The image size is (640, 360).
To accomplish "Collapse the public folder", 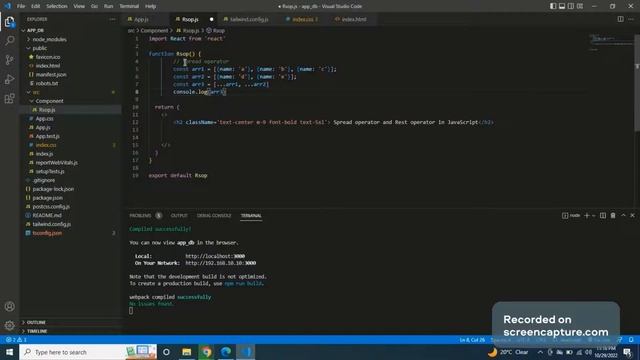I will 40,48.
